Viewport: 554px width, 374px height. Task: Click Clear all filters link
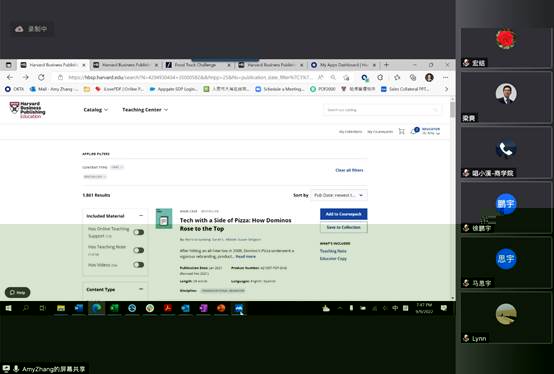tap(349, 170)
